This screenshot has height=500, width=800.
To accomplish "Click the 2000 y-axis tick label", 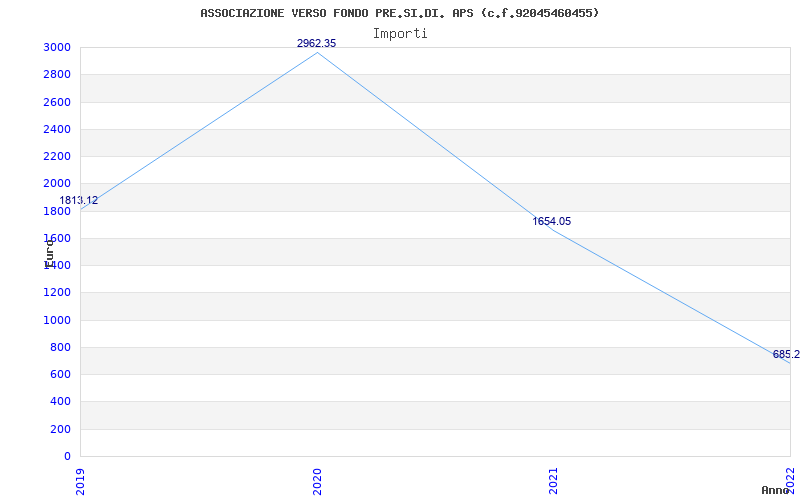I will click(x=57, y=184).
